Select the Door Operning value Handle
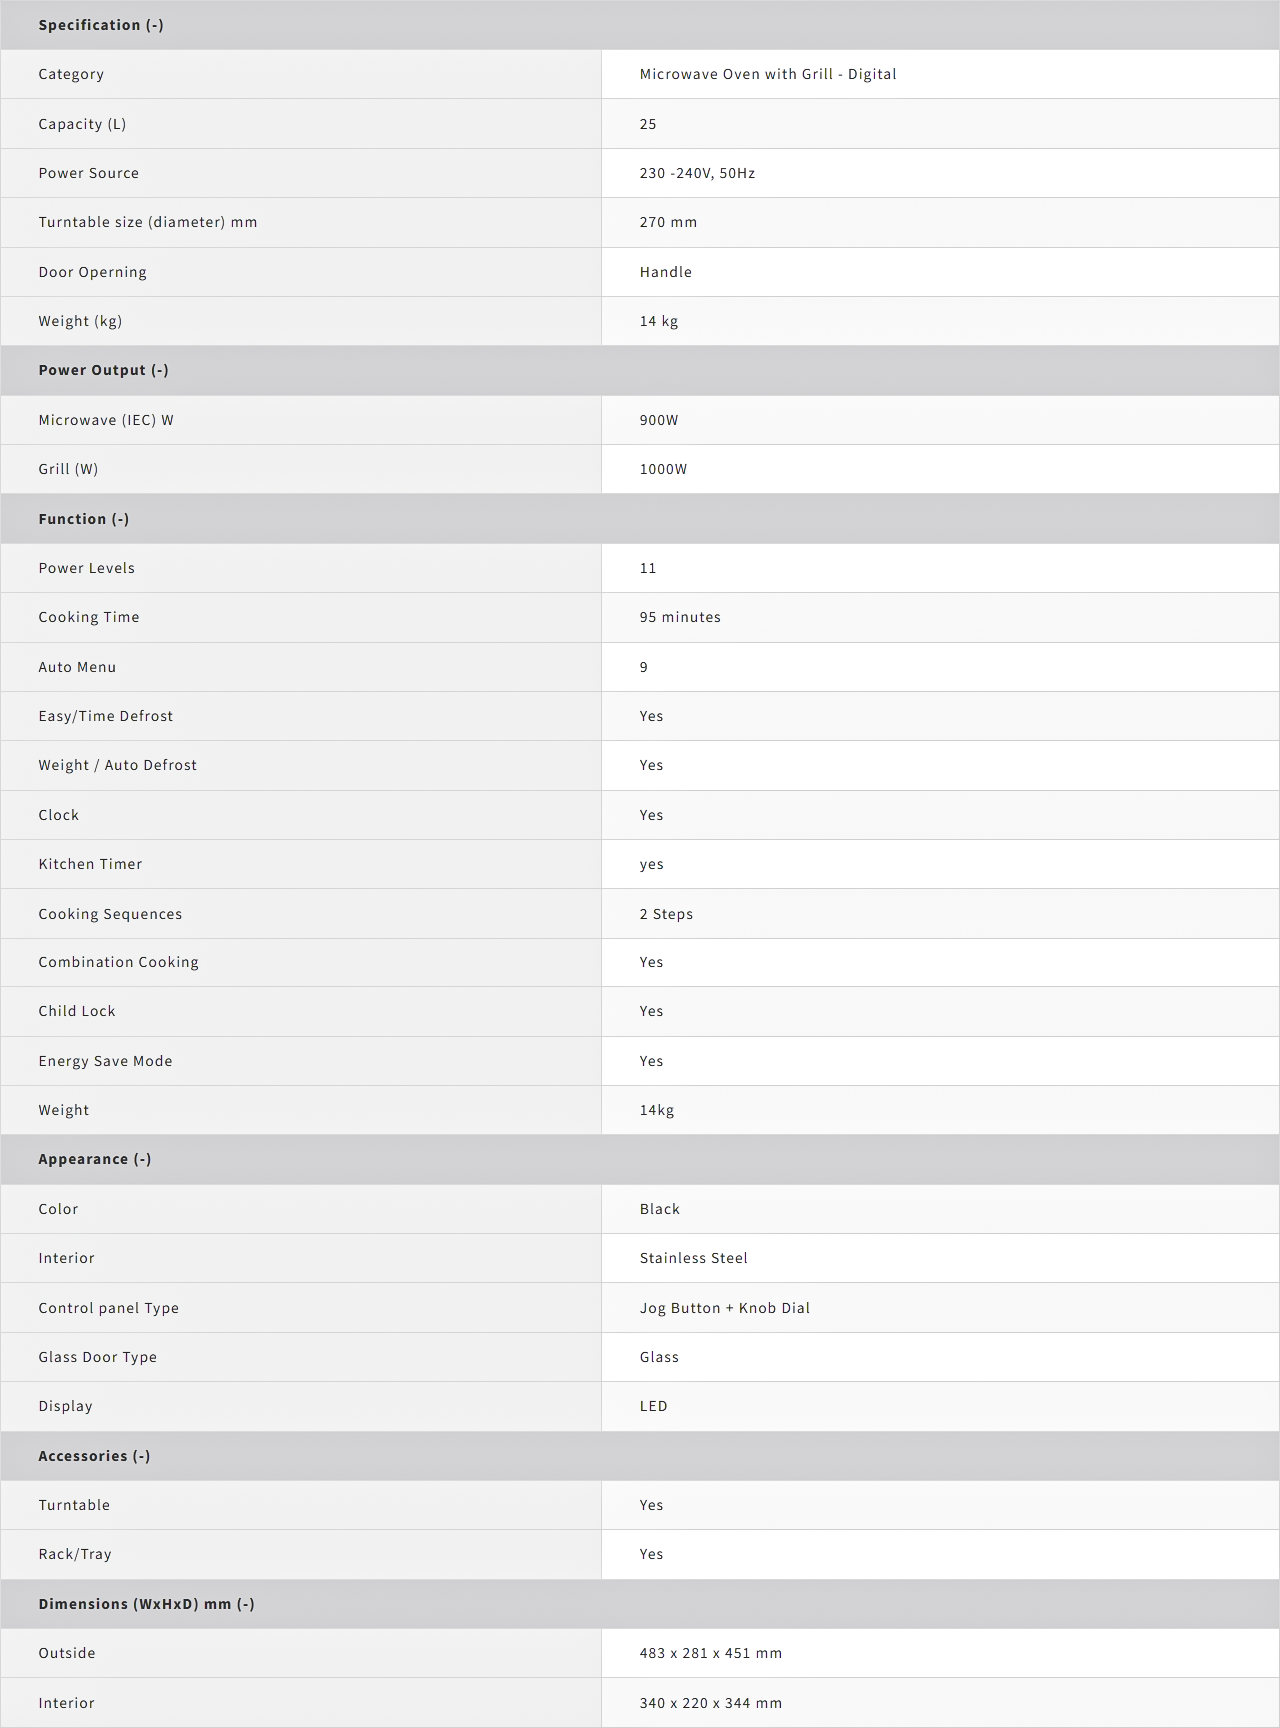1280x1728 pixels. coord(666,272)
